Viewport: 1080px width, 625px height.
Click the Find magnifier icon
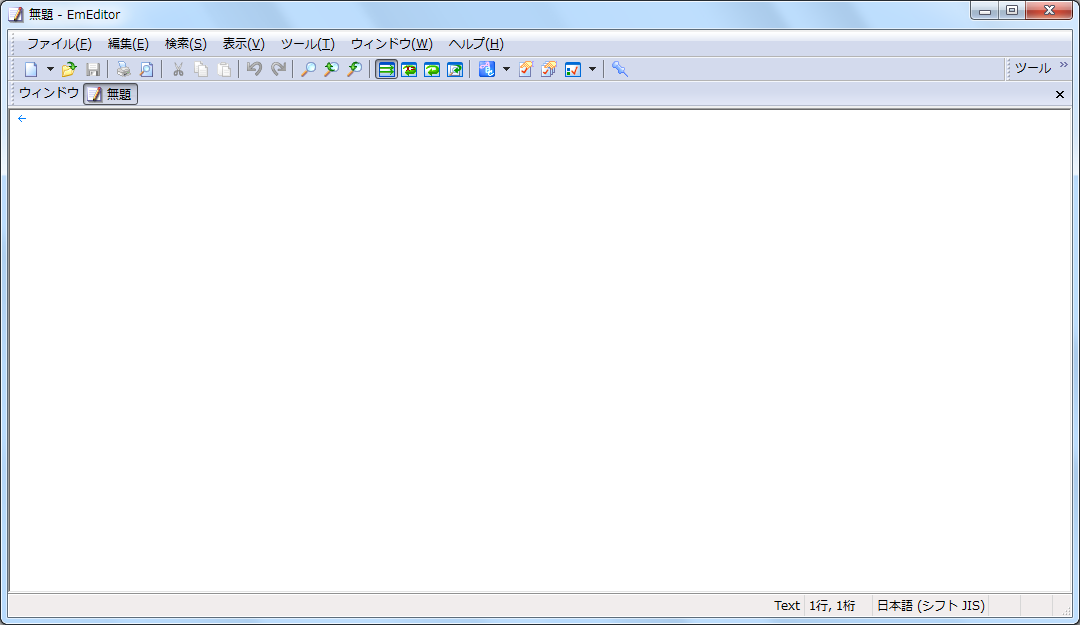point(308,69)
